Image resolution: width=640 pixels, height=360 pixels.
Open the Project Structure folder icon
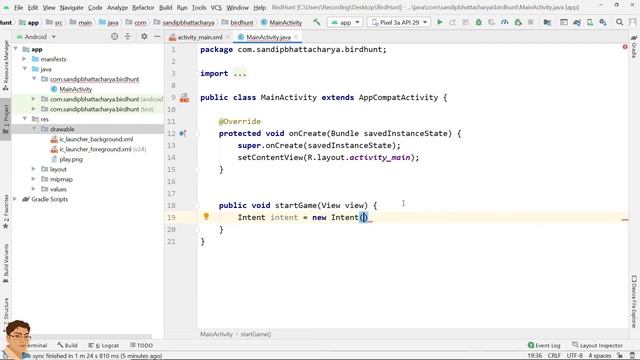click(547, 22)
